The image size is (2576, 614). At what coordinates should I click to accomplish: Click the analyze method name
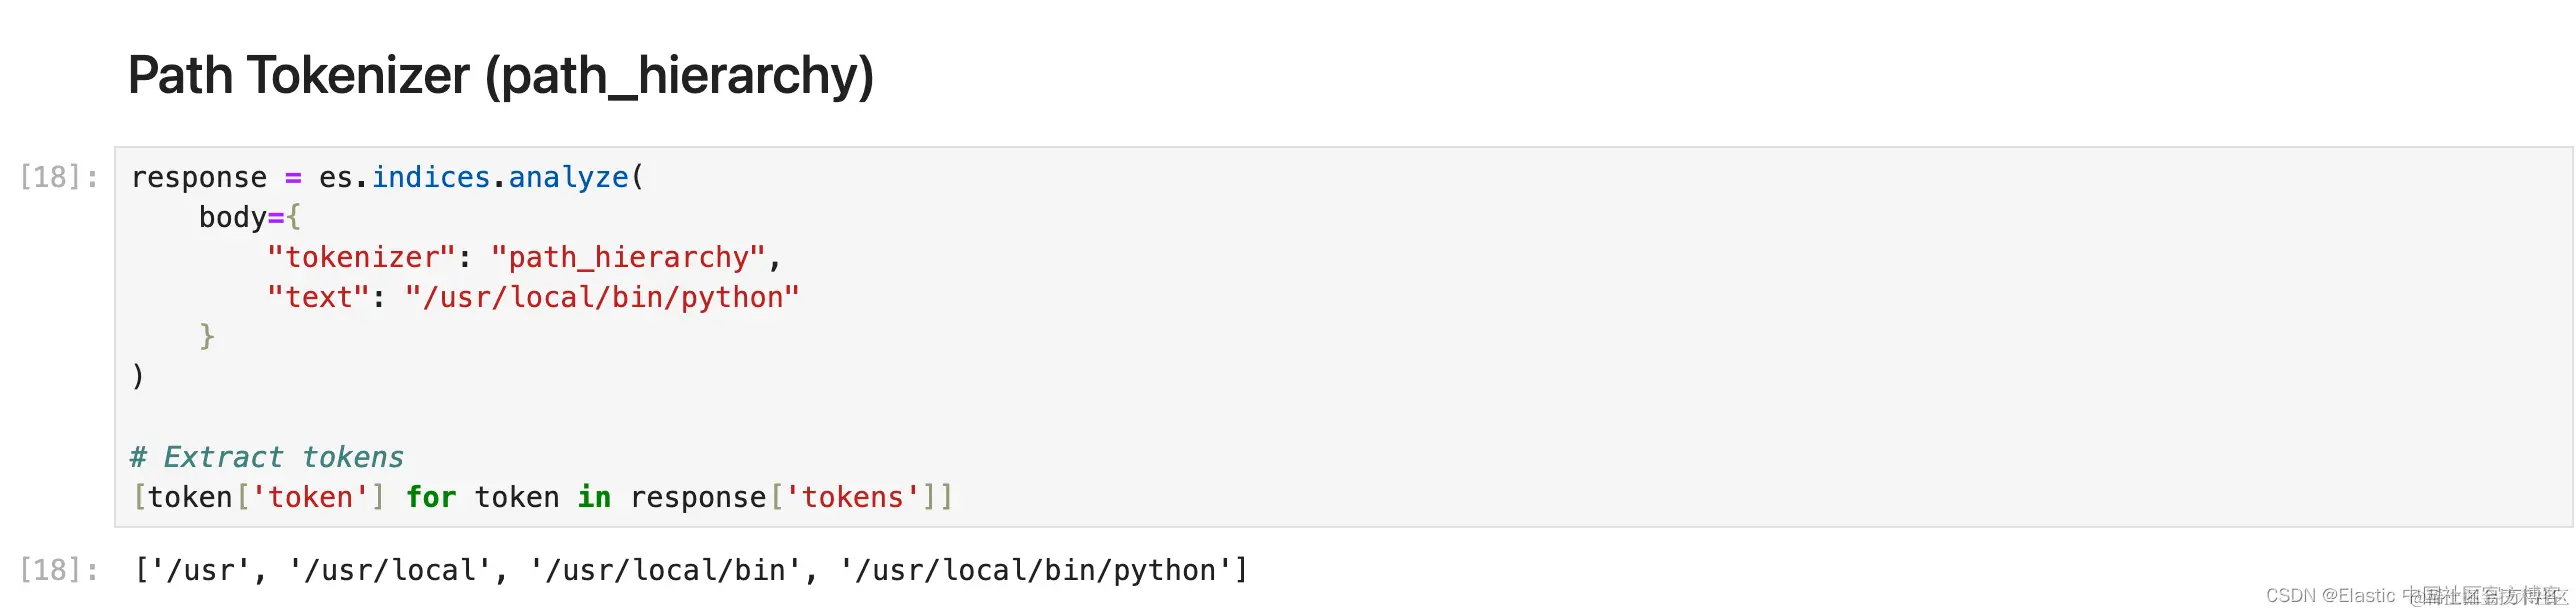[x=568, y=177]
